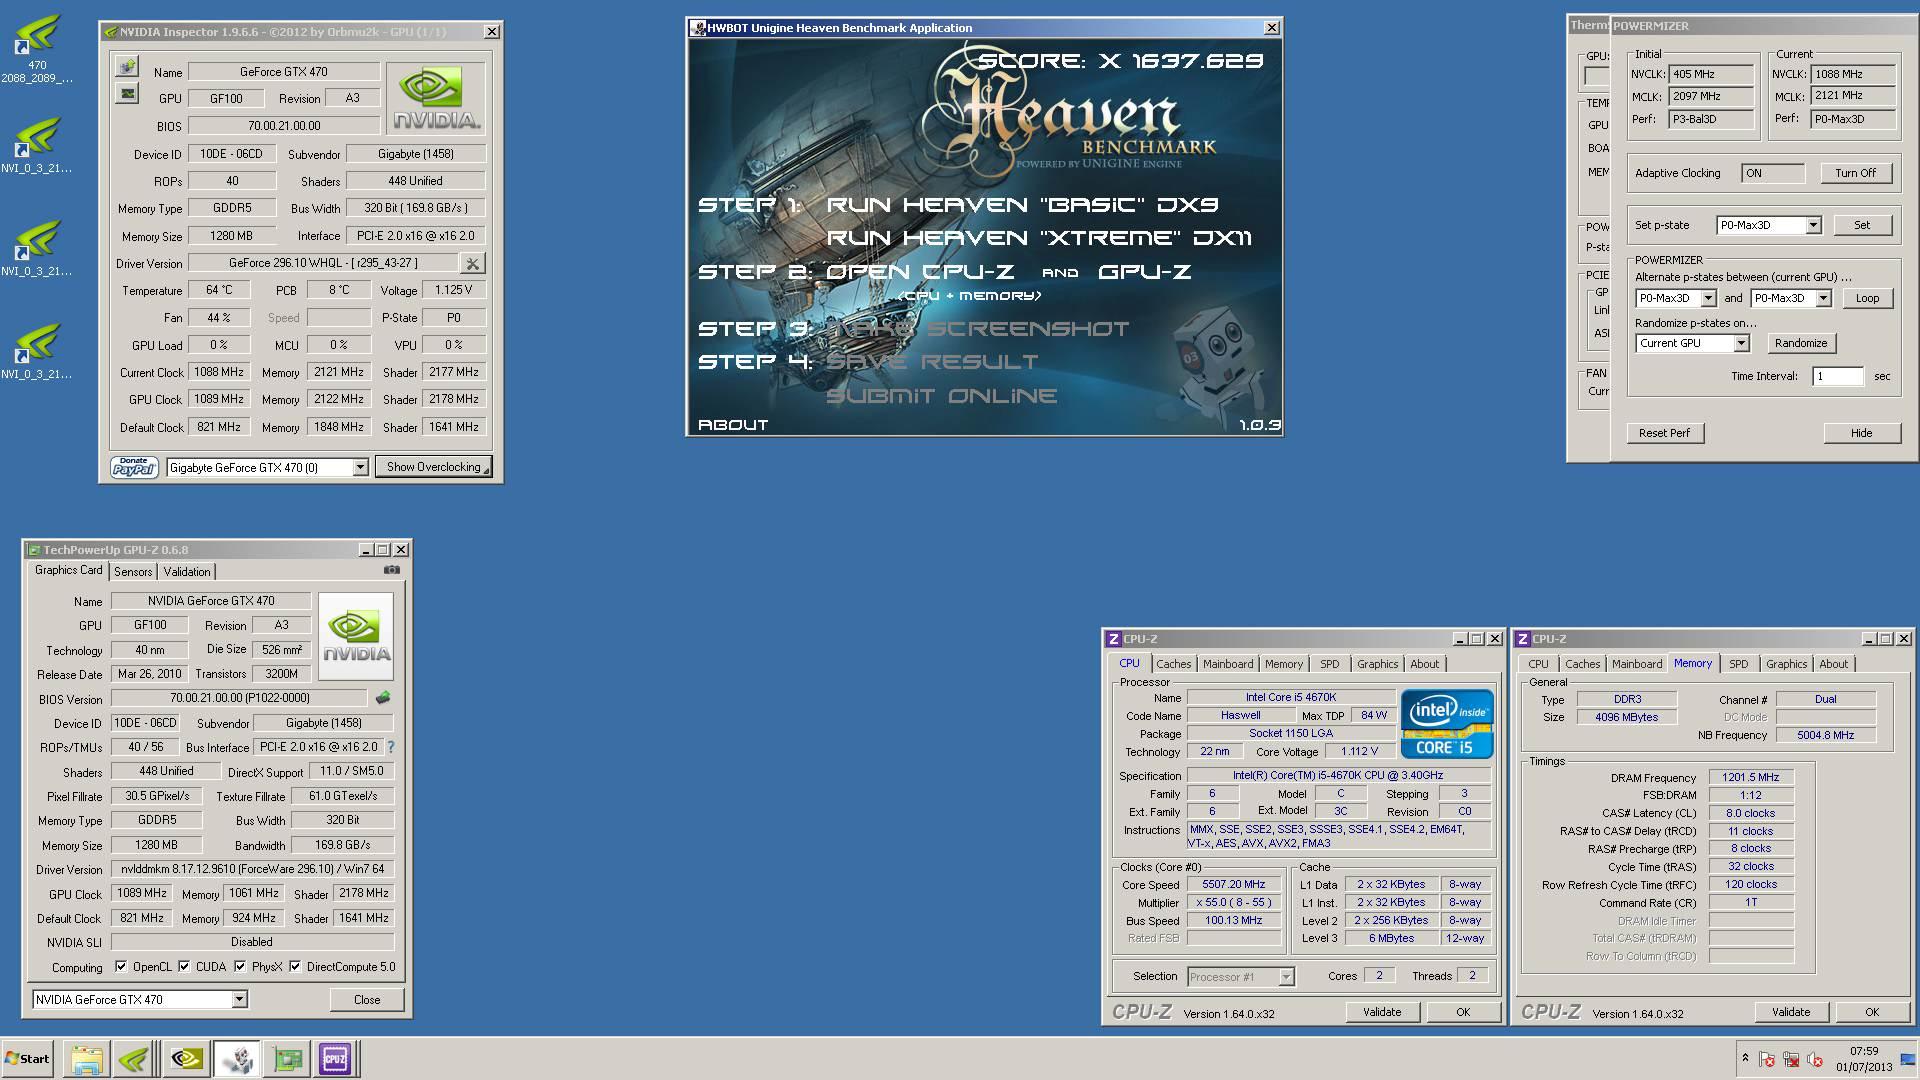
Task: Switch to GPU-Z graphics card taskbar icon
Action: [x=287, y=1059]
